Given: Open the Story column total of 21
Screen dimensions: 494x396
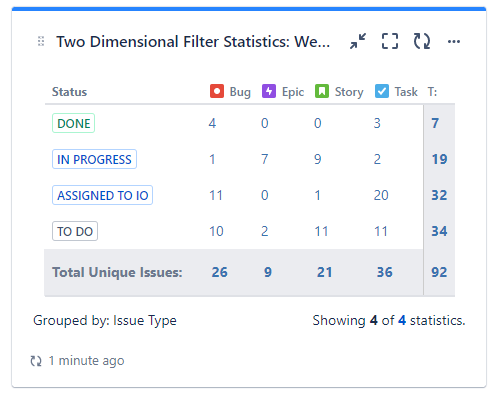Looking at the screenshot, I should (x=325, y=272).
